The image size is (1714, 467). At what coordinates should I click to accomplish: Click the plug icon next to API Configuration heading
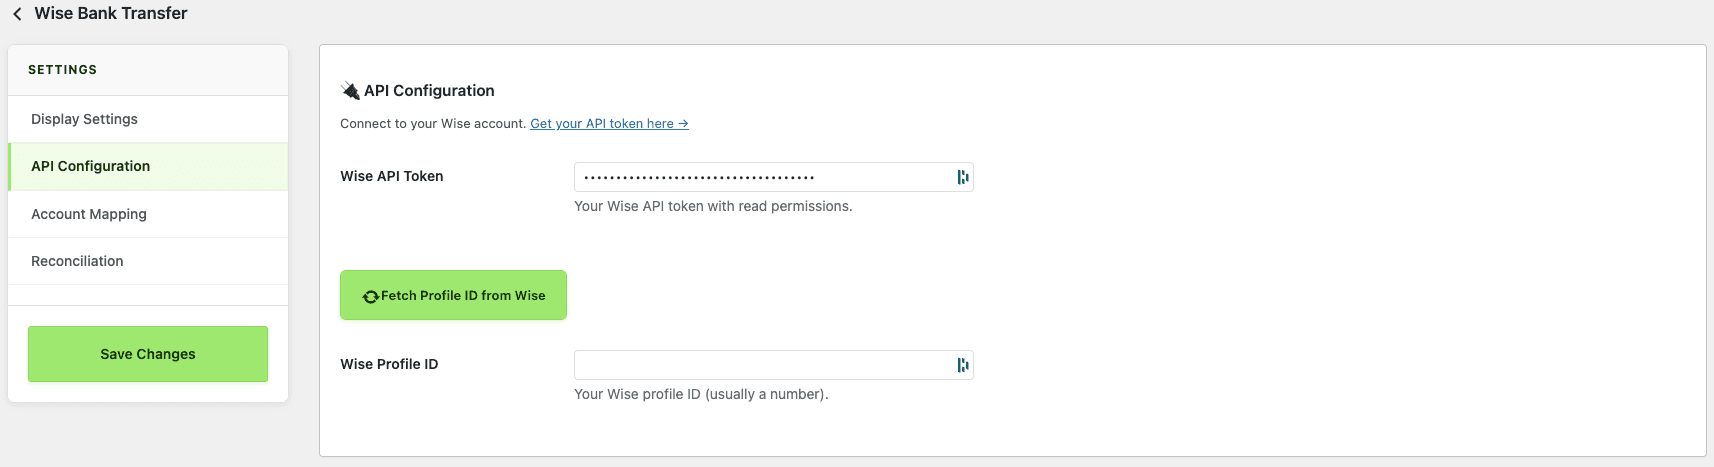pos(350,91)
